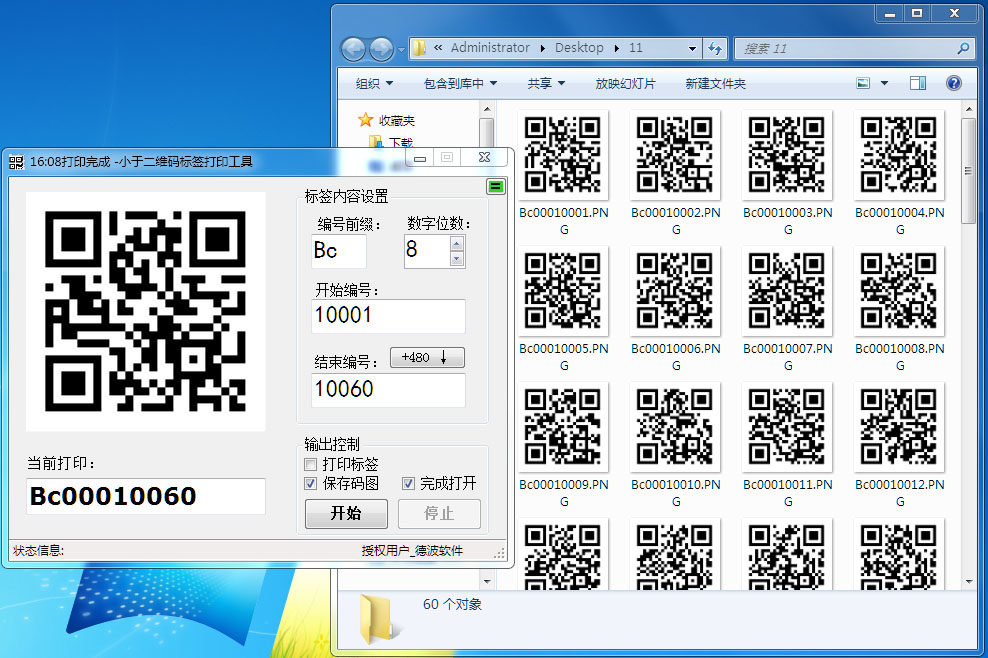This screenshot has width=988, height=658.
Task: Click the +480 button
Action: tap(427, 358)
